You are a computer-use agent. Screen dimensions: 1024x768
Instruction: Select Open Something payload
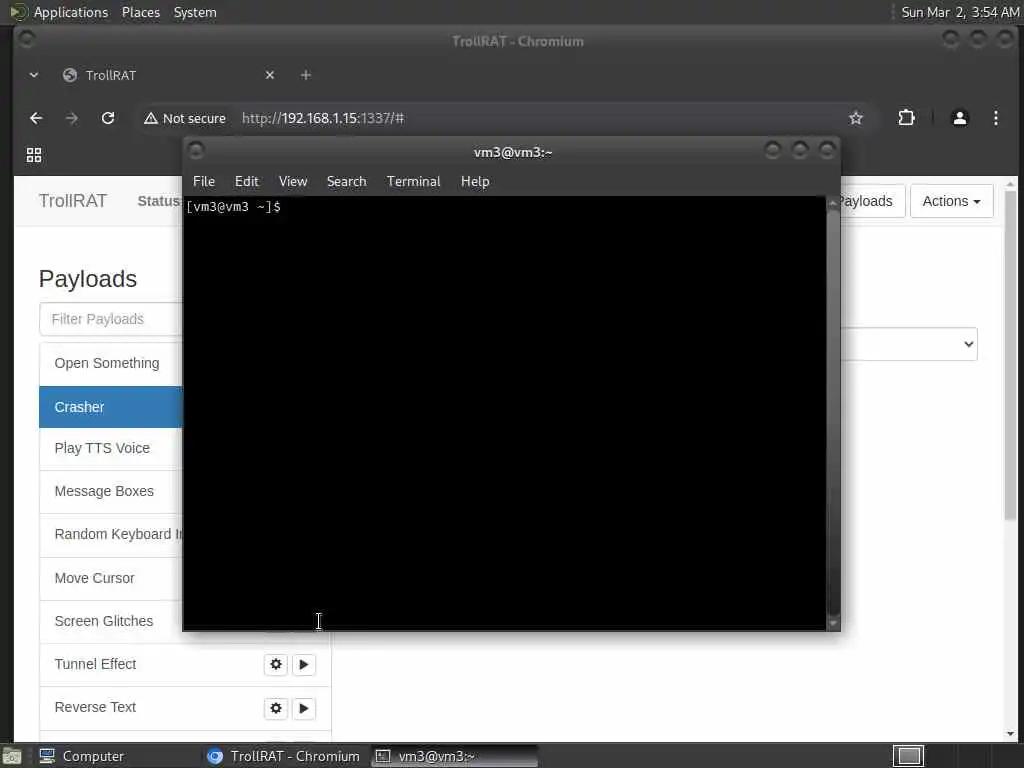[x=111, y=364]
